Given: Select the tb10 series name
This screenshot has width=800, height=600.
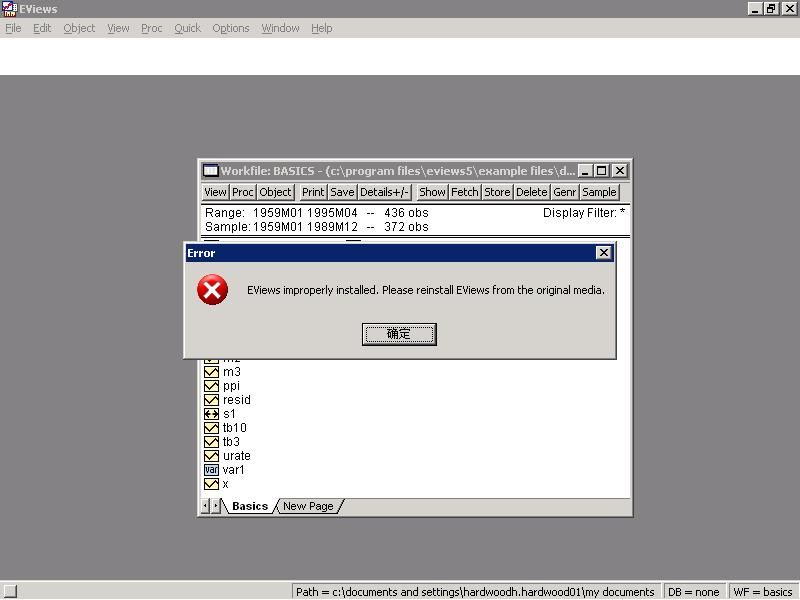Looking at the screenshot, I should (x=235, y=428).
